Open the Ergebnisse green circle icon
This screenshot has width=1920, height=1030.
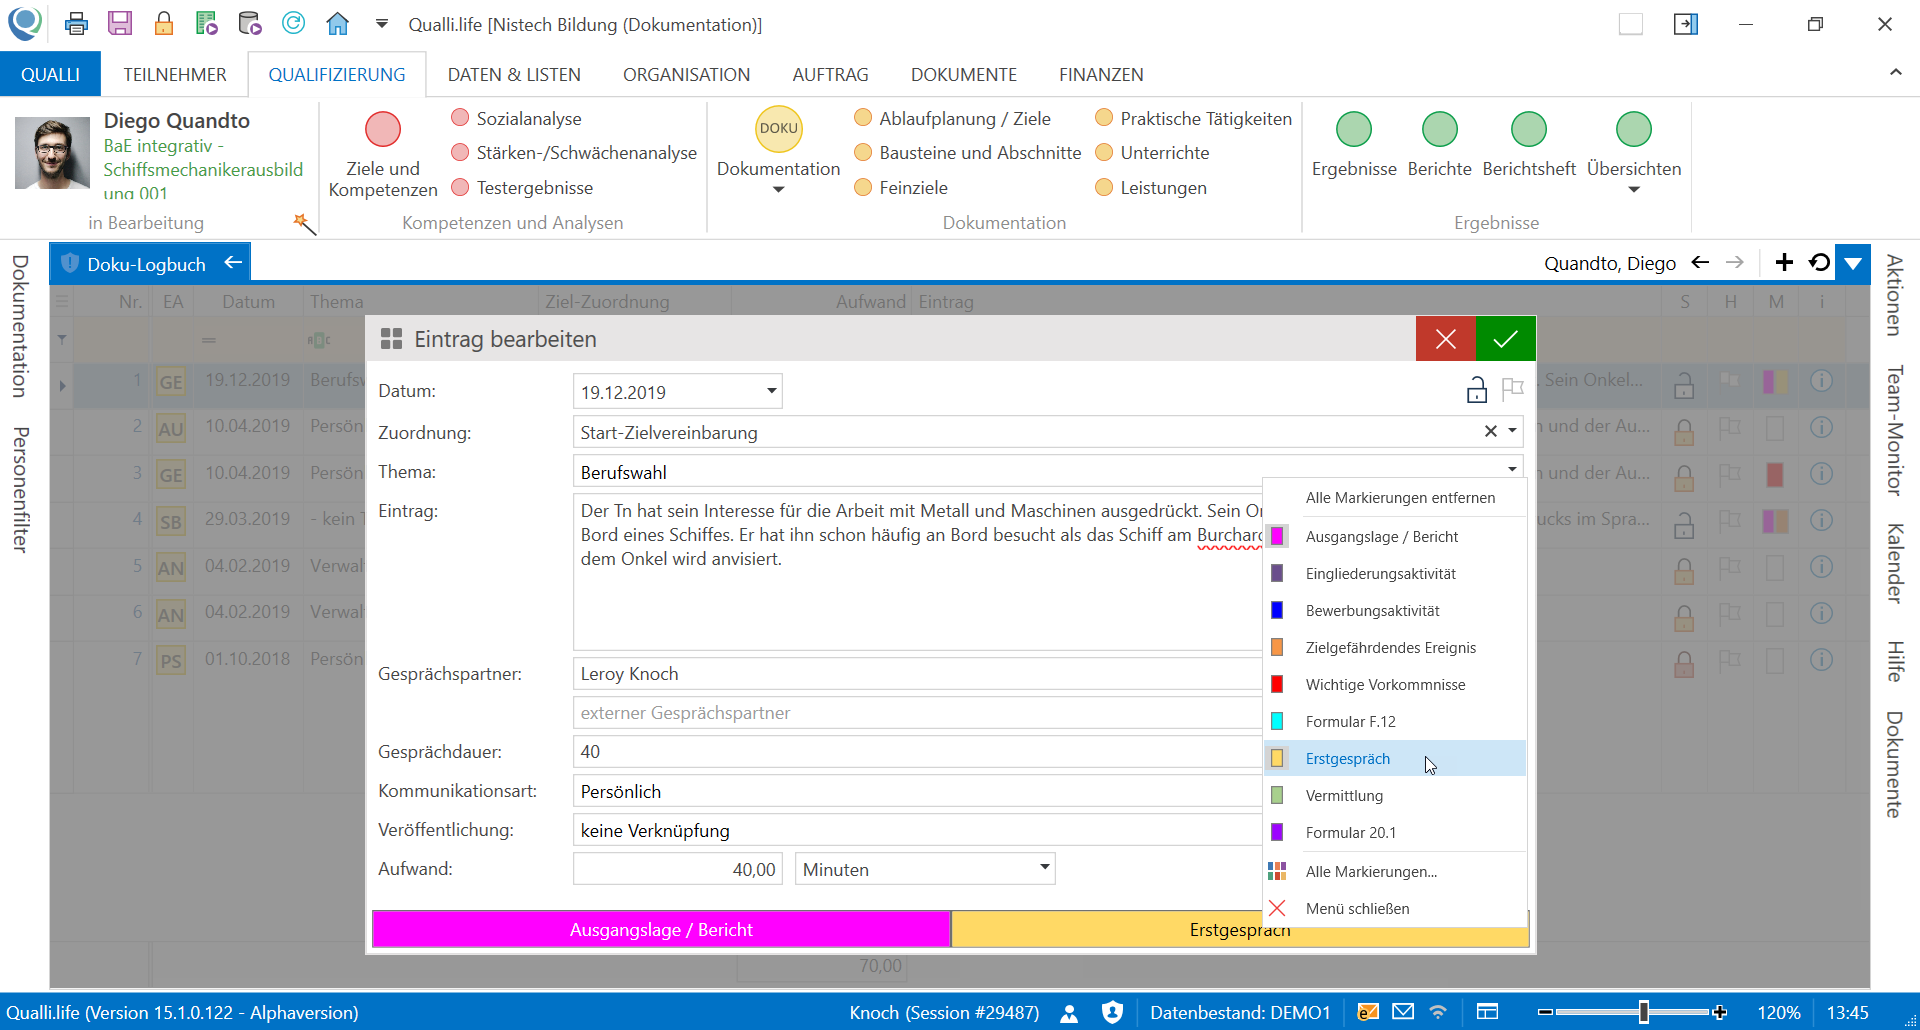pos(1354,129)
